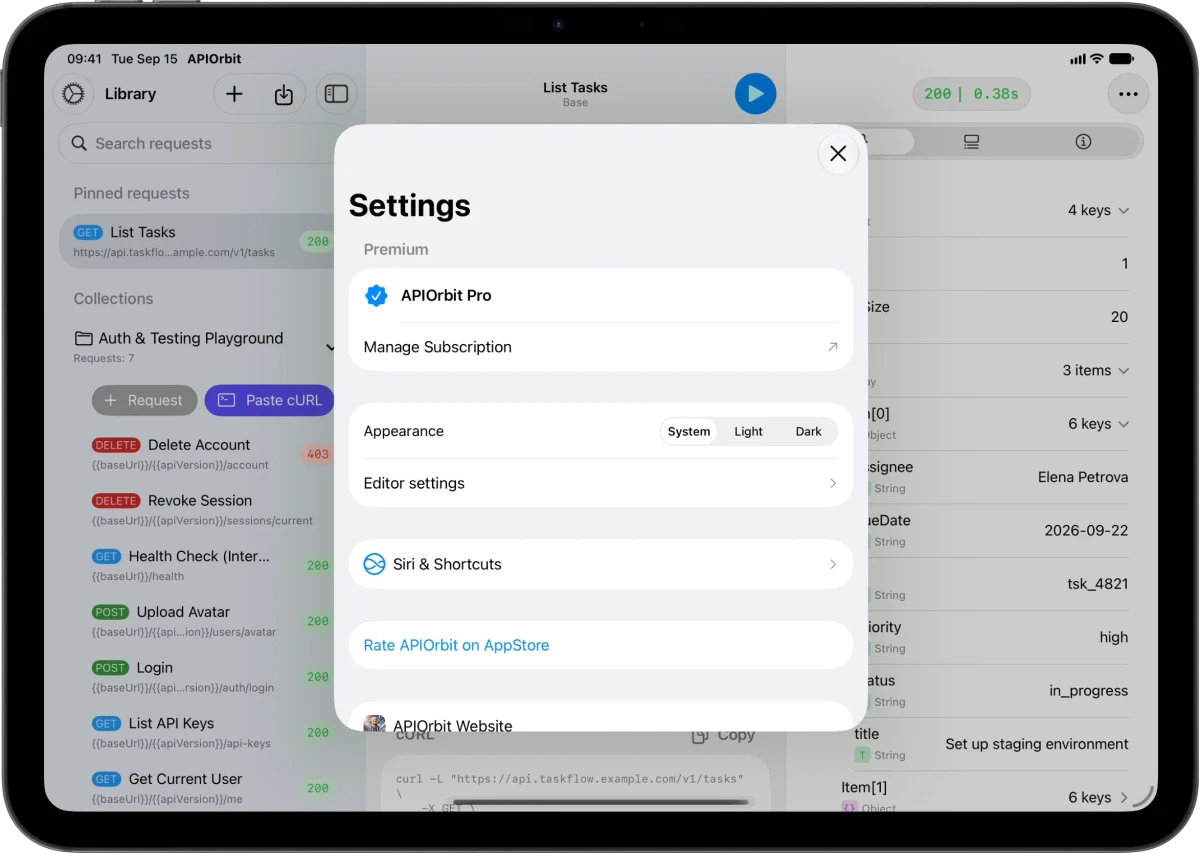
Task: Open the response info tab icon
Action: [x=1083, y=142]
